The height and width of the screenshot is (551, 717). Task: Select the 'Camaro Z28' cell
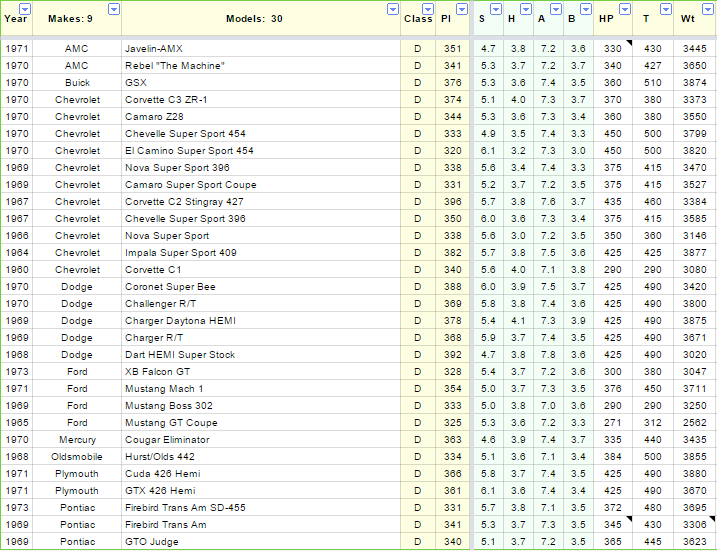coord(261,117)
